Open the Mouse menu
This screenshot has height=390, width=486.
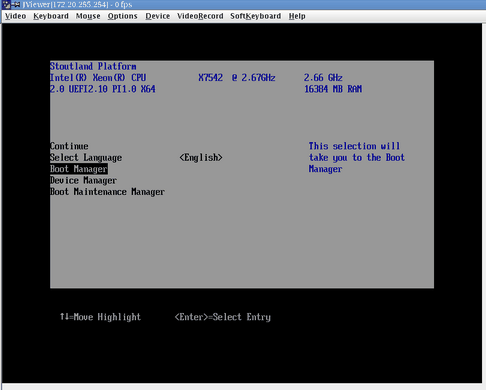pyautogui.click(x=88, y=16)
